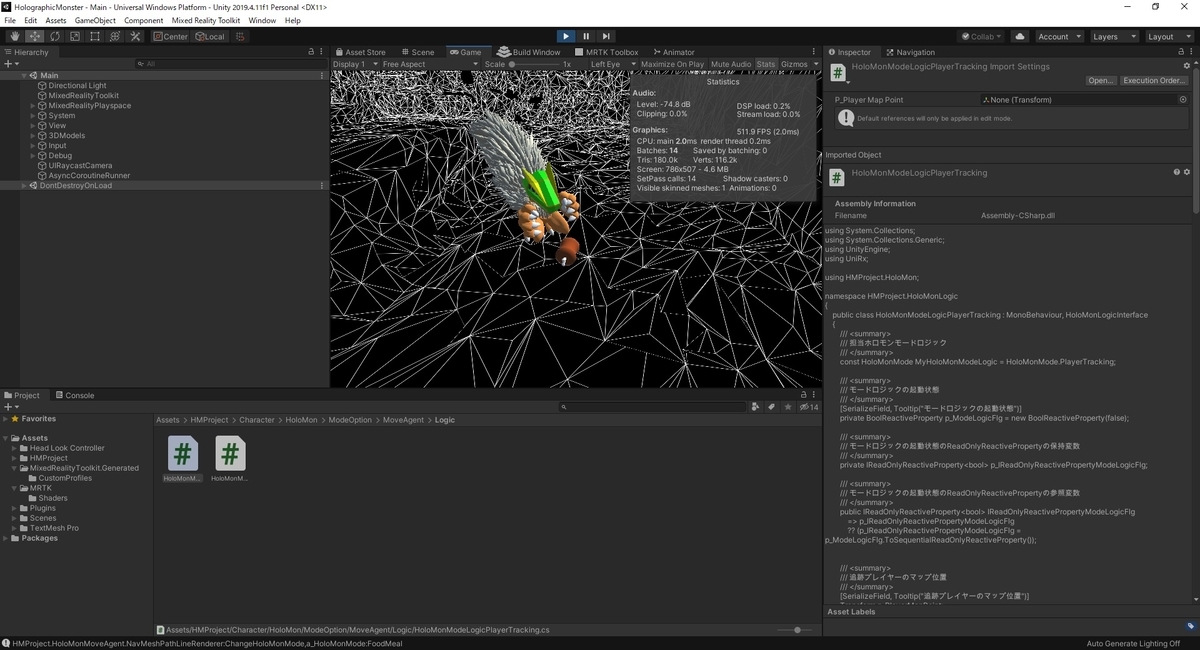Open the Assets menu

[x=56, y=20]
